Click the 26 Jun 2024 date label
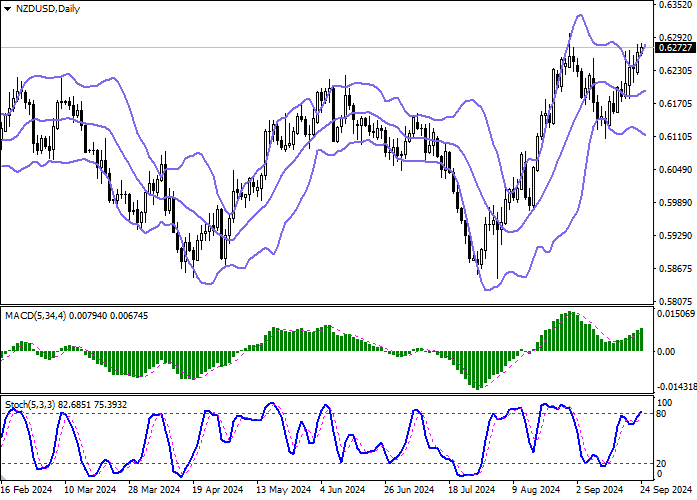Viewport: 697px width, 500px height. pyautogui.click(x=409, y=490)
